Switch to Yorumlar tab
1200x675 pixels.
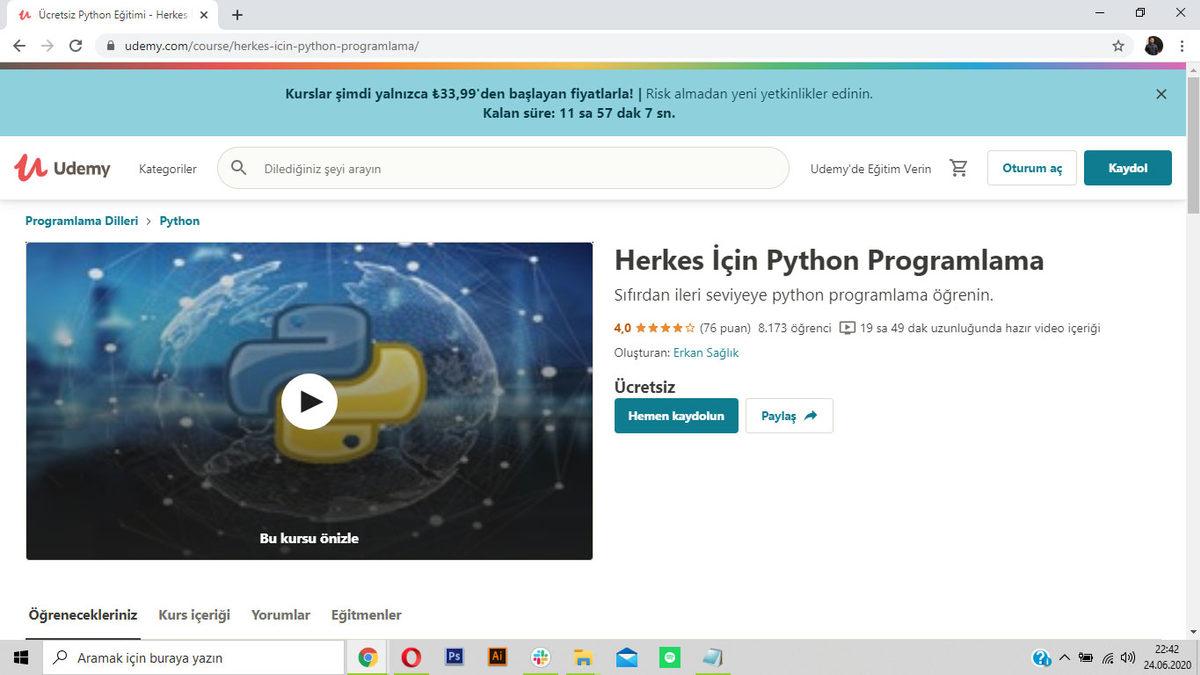pos(281,615)
